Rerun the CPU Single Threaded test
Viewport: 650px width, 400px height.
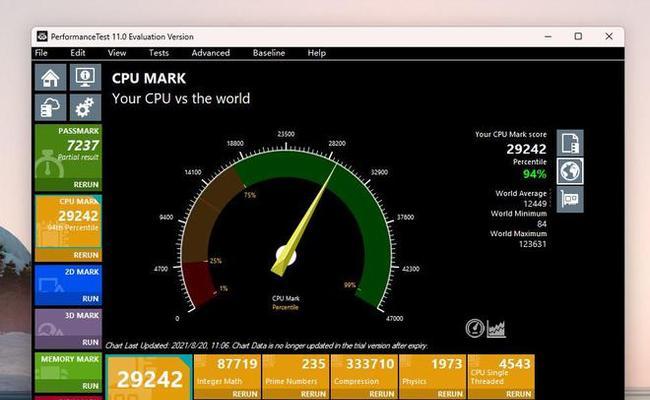(x=518, y=393)
